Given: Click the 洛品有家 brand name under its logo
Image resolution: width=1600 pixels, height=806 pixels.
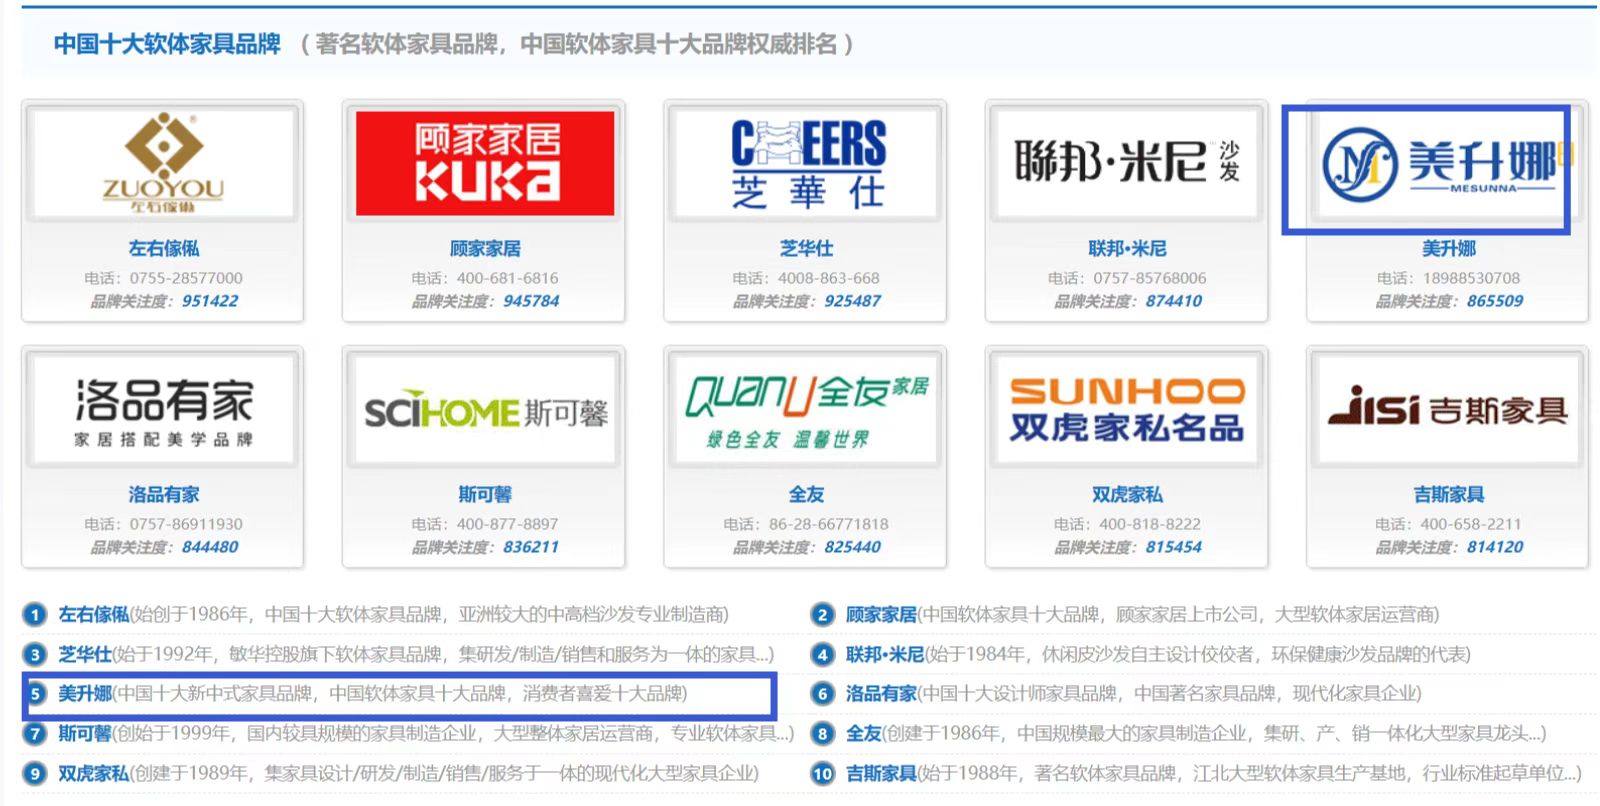Looking at the screenshot, I should click(164, 494).
